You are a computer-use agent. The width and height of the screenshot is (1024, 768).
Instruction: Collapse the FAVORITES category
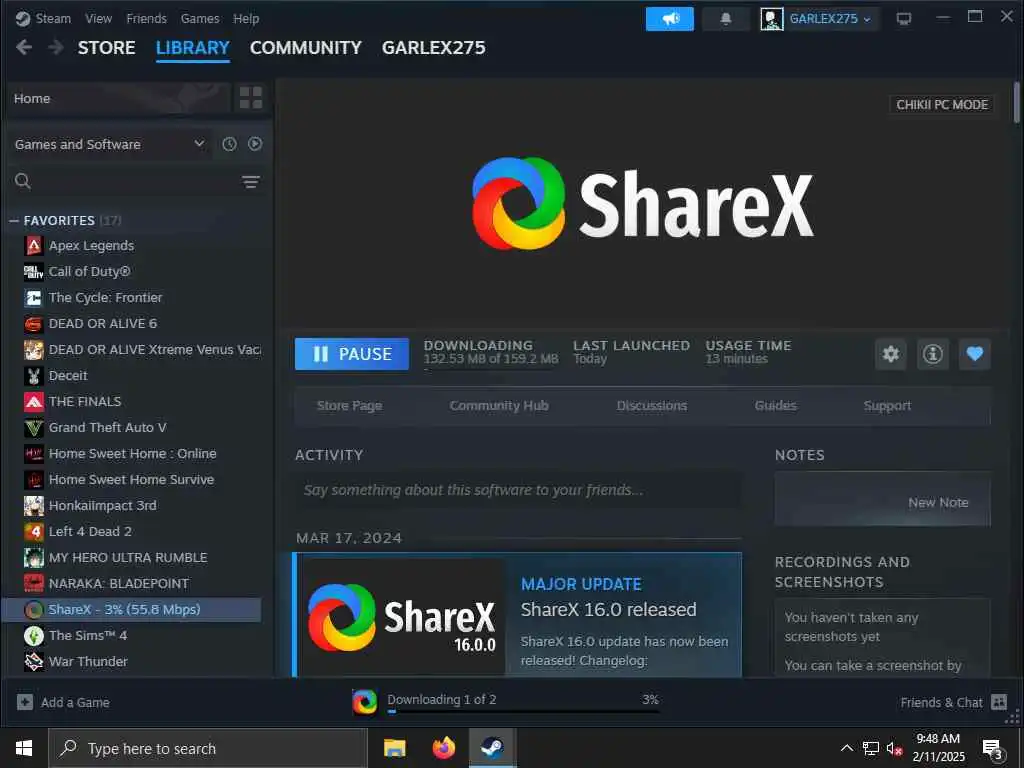[14, 221]
